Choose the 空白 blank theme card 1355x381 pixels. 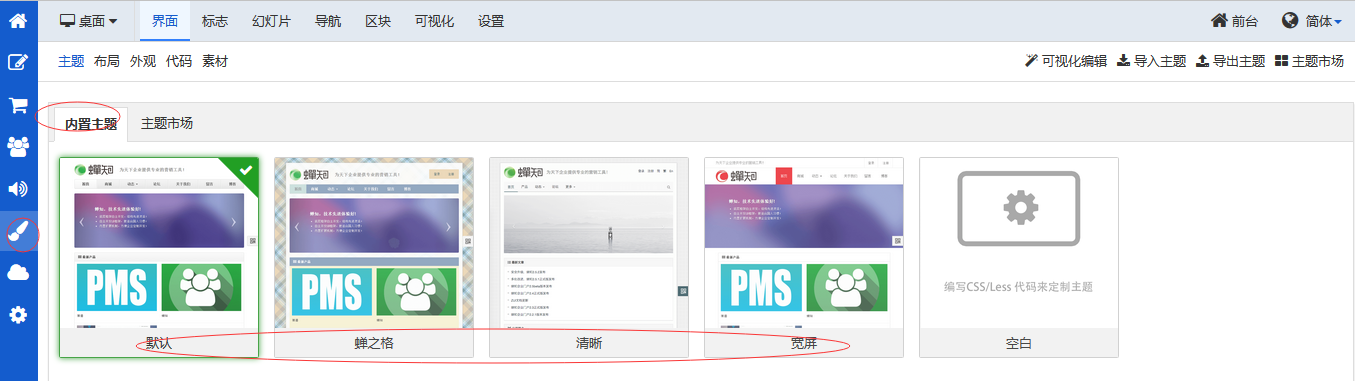(x=1018, y=257)
